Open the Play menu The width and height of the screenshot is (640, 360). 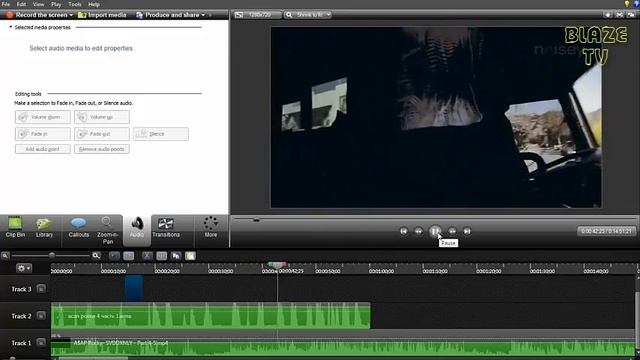(56, 4)
